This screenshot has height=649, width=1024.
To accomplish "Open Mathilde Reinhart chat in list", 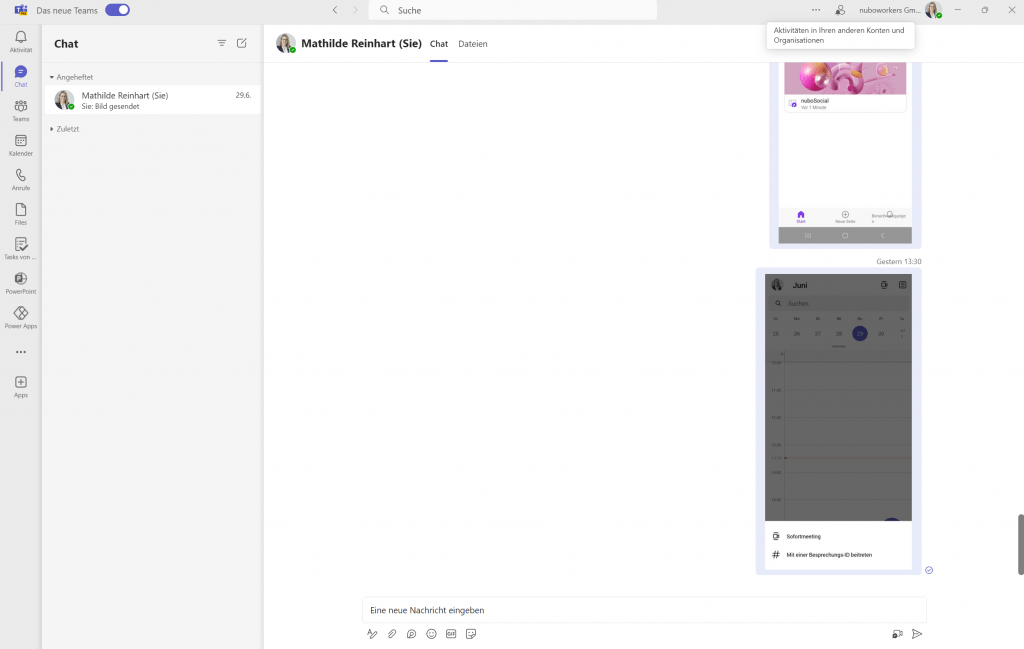I will (x=152, y=100).
